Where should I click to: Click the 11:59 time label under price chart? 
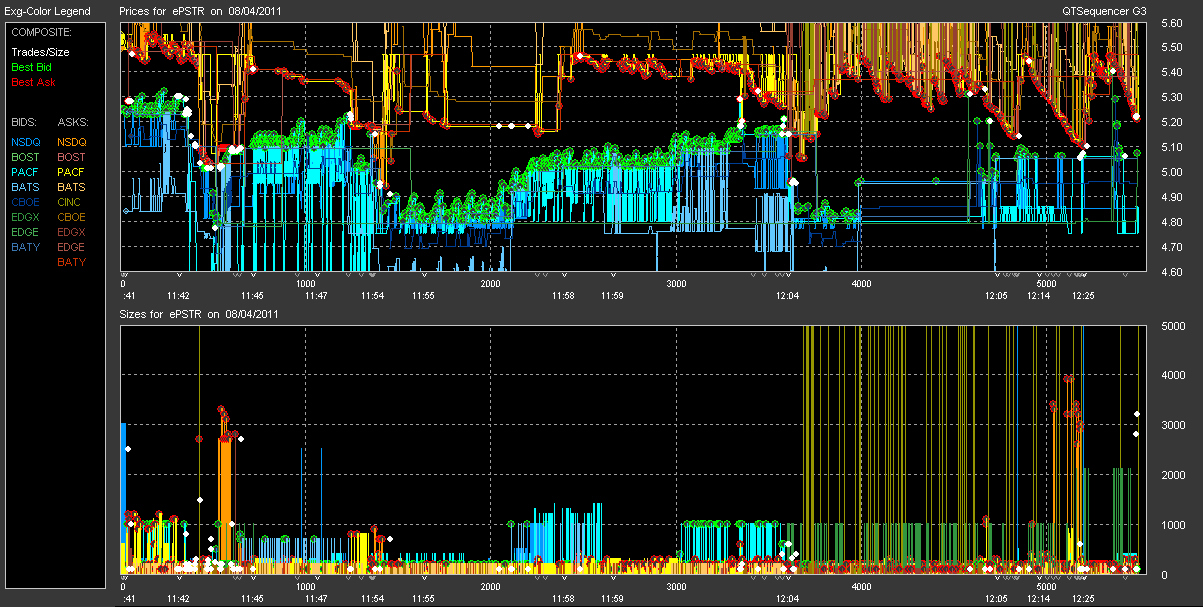click(x=612, y=295)
